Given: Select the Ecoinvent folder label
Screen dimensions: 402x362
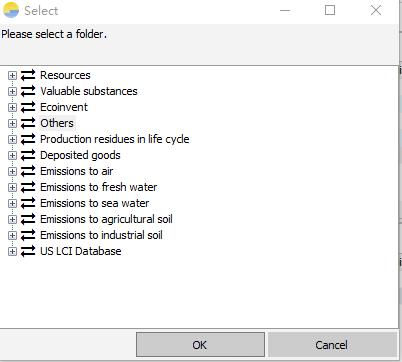Looking at the screenshot, I should (64, 107).
